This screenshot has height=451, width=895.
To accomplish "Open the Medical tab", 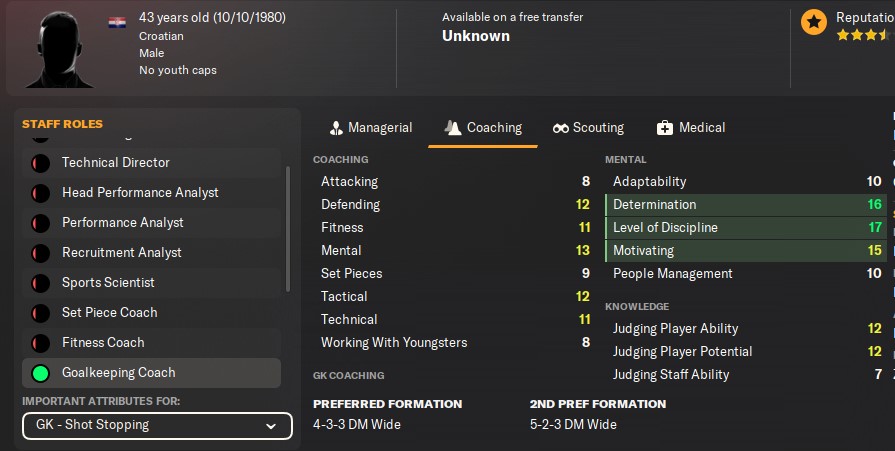I will tap(701, 128).
